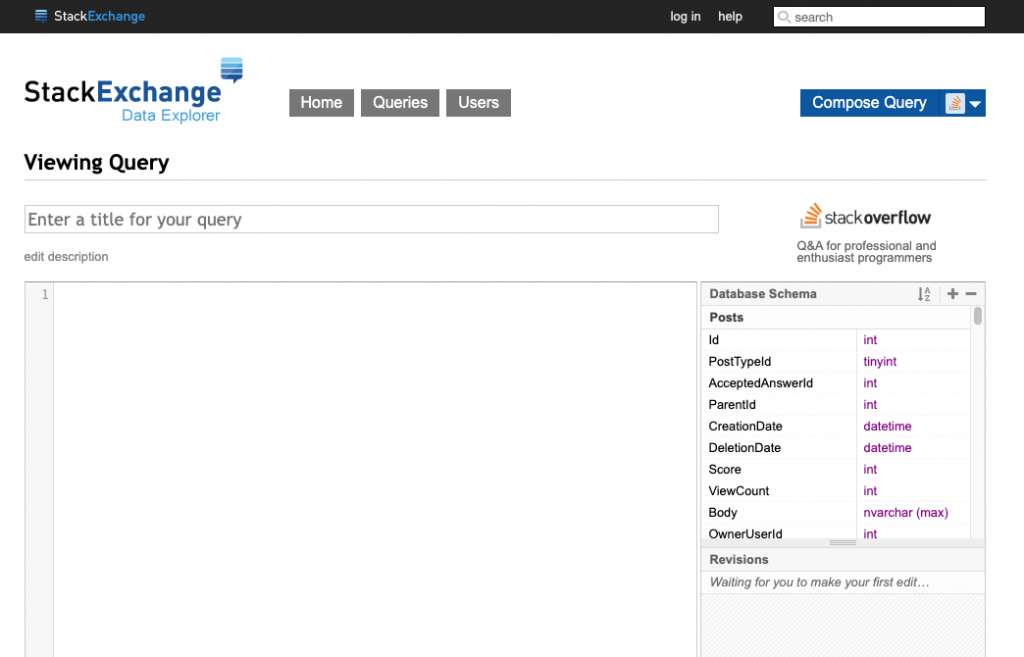
Task: Click the log in link
Action: click(685, 17)
